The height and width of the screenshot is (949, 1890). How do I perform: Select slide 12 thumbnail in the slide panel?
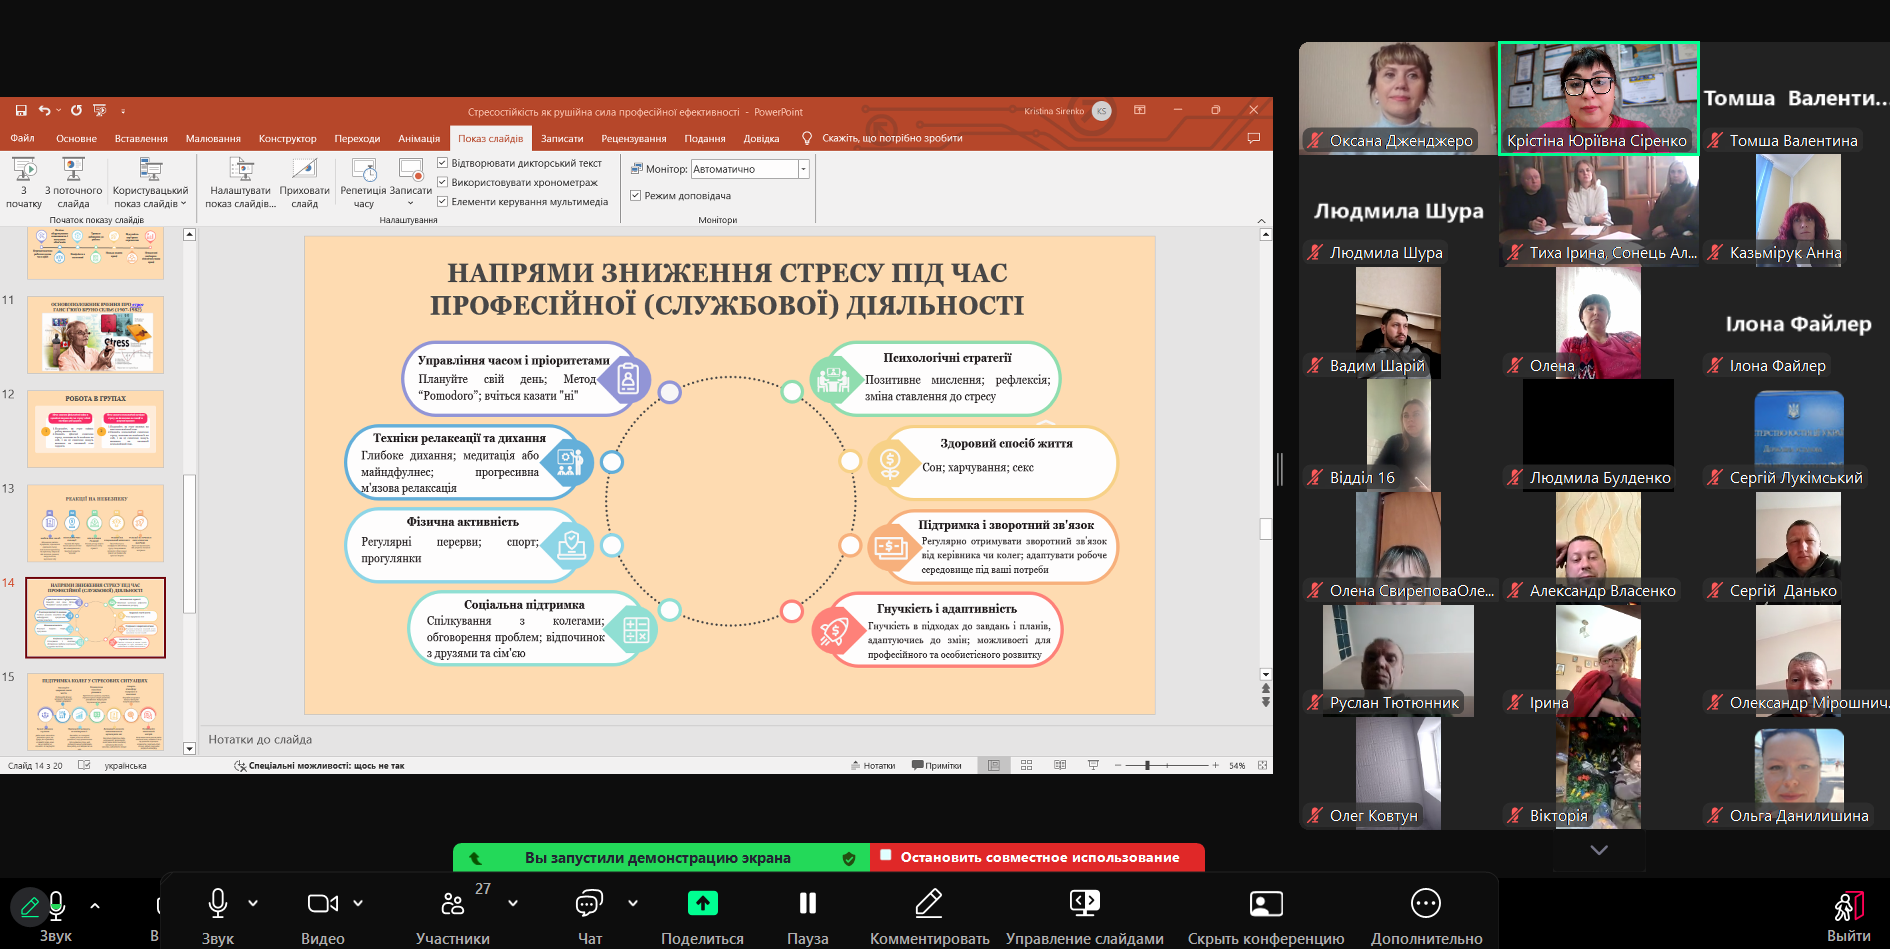95,429
